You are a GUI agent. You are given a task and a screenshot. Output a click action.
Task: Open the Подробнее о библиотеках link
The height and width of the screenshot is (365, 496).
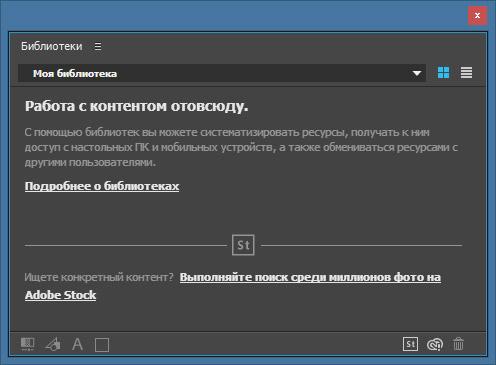[102, 186]
